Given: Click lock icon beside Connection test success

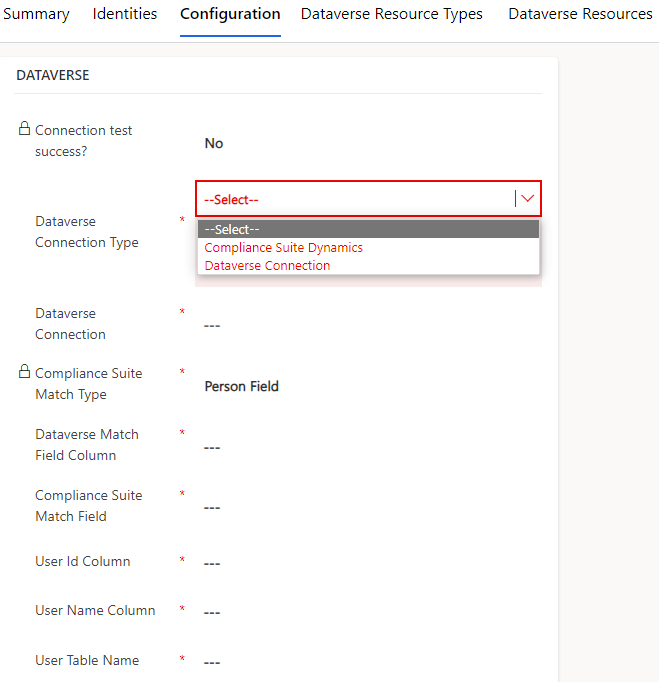Looking at the screenshot, I should click(24, 129).
